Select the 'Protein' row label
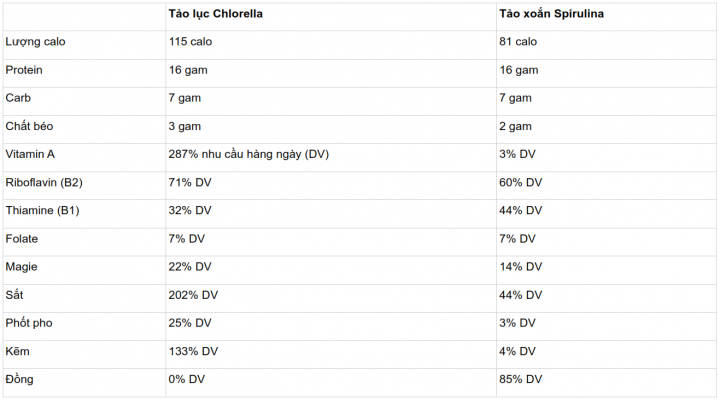The image size is (720, 400). pos(24,71)
